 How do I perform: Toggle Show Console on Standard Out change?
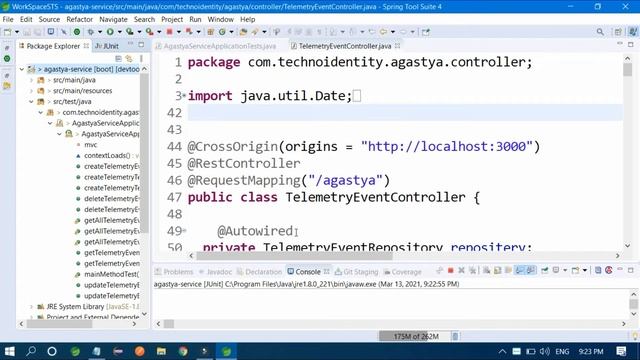click(x=519, y=270)
